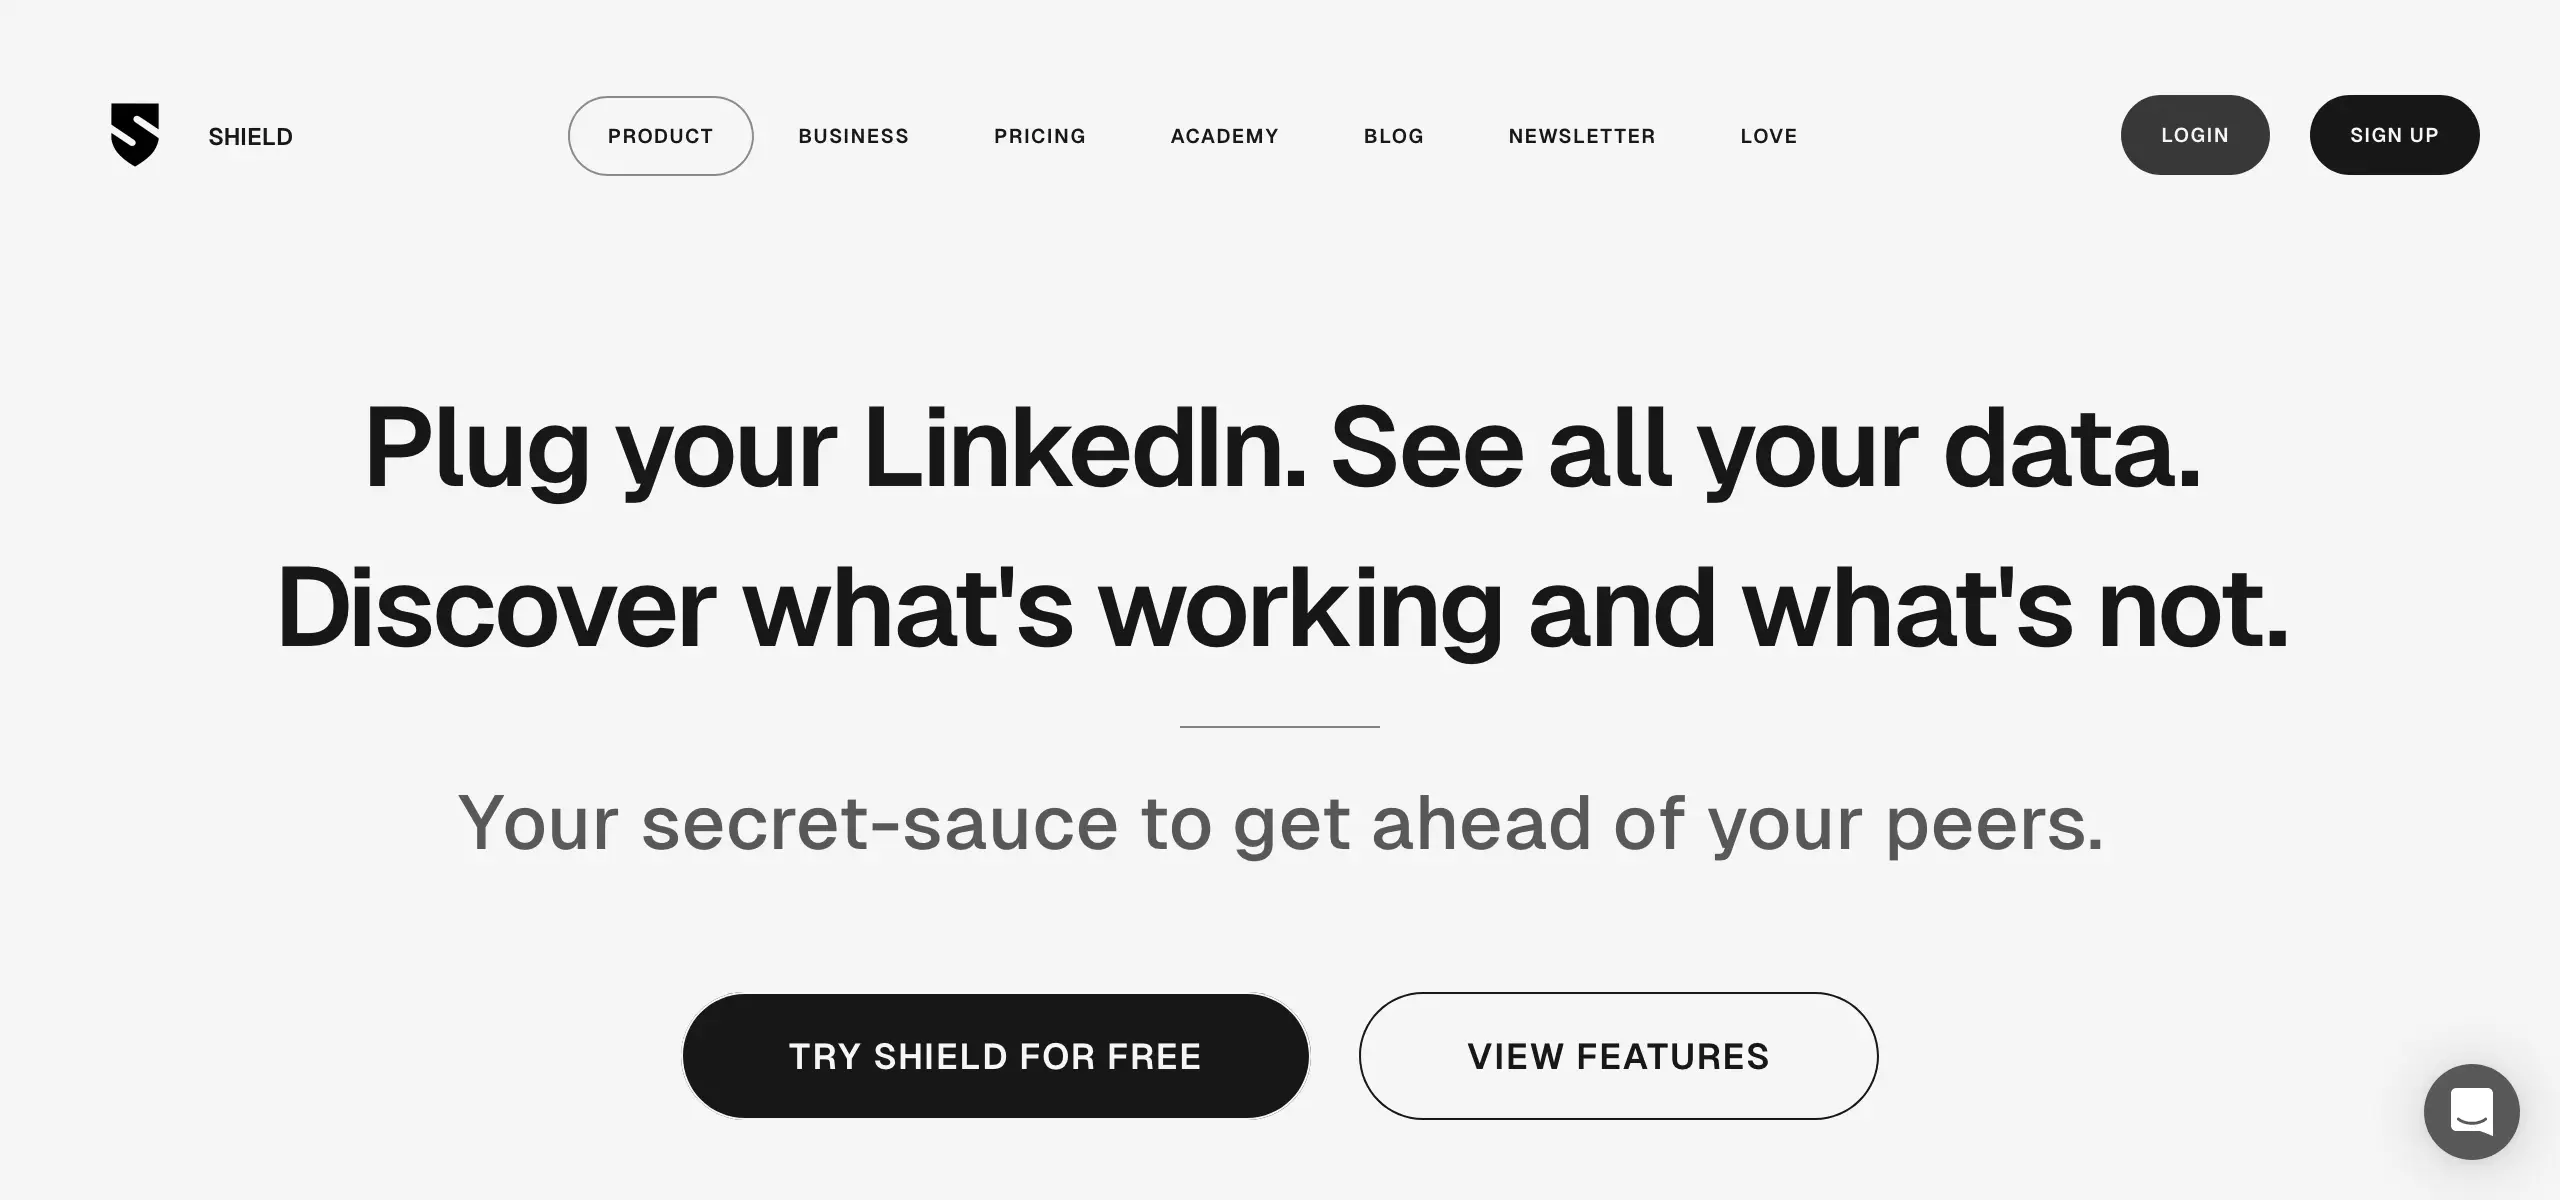Click the headline line about plugging LinkedIn

(1282, 449)
